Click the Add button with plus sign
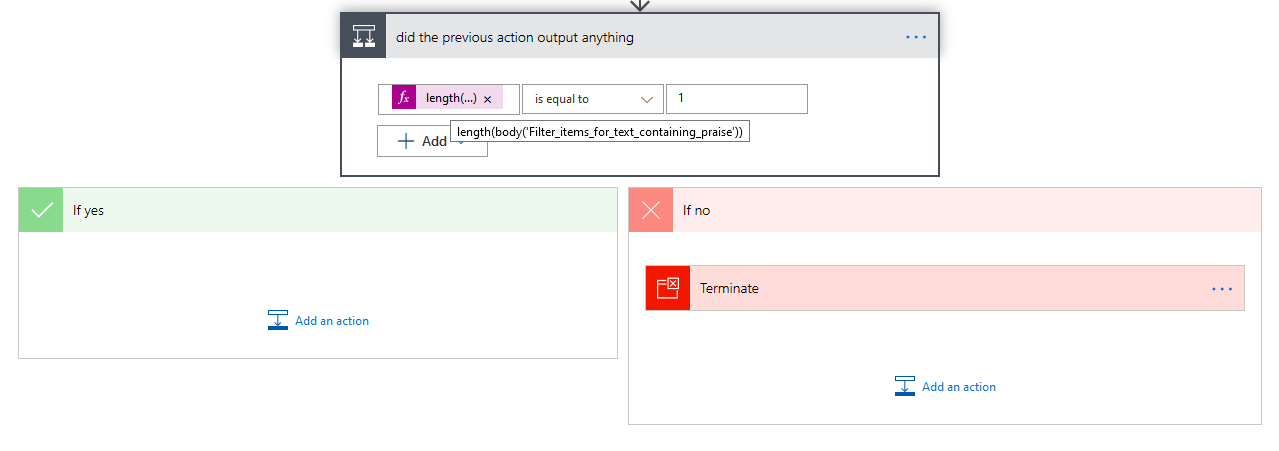The width and height of the screenshot is (1279, 451). click(x=422, y=142)
